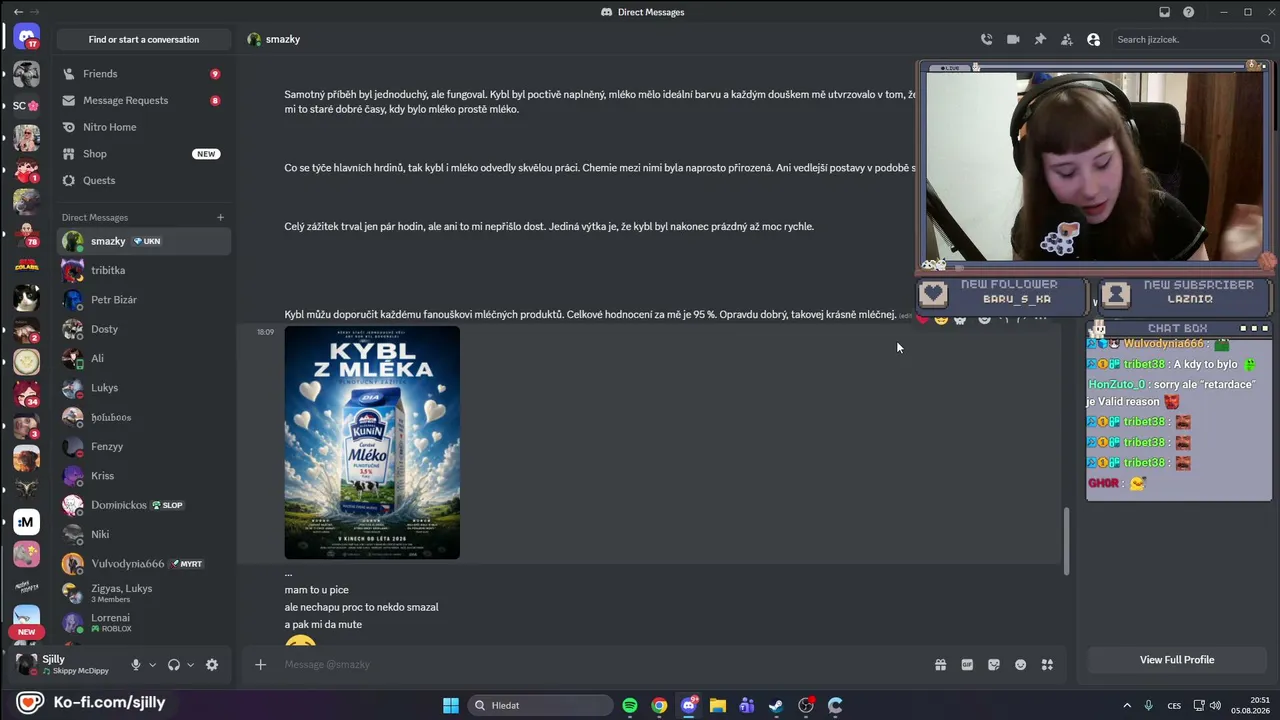The height and width of the screenshot is (720, 1280).
Task: Open the Kriss conversation
Action: [x=143, y=476]
